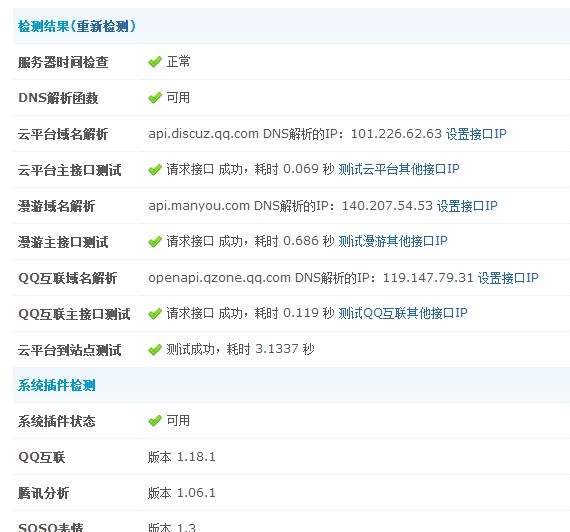
Task: Select the QQ互联 plugin row label
Action: pyautogui.click(x=41, y=457)
